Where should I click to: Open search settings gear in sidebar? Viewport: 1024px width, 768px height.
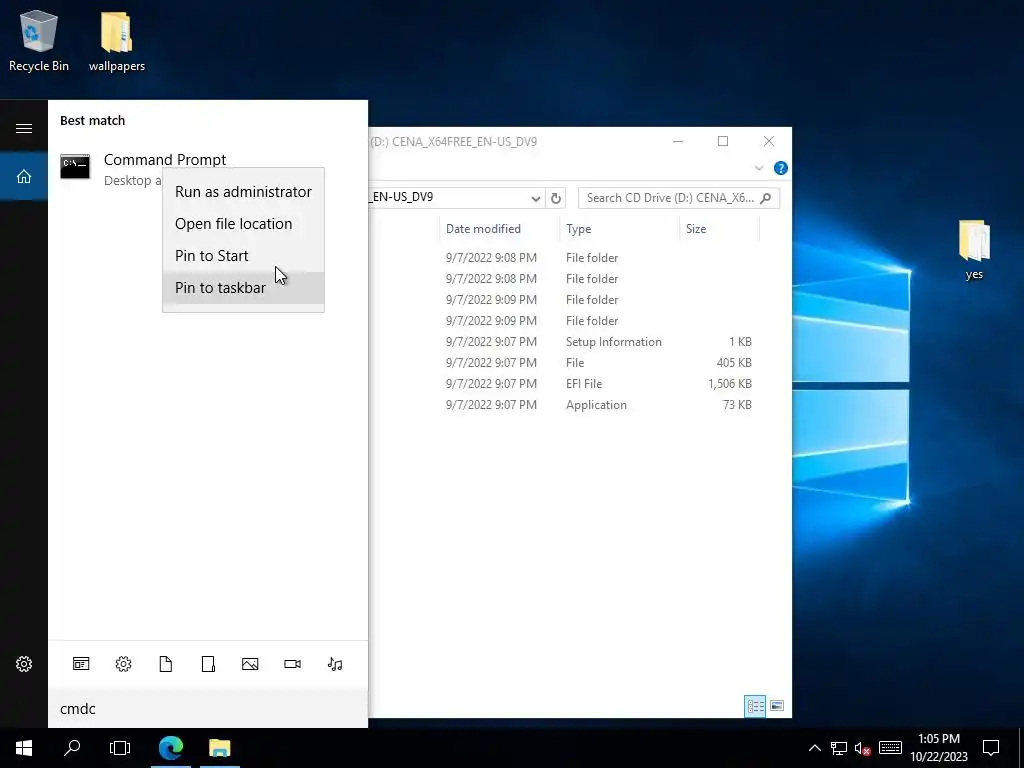coord(24,664)
